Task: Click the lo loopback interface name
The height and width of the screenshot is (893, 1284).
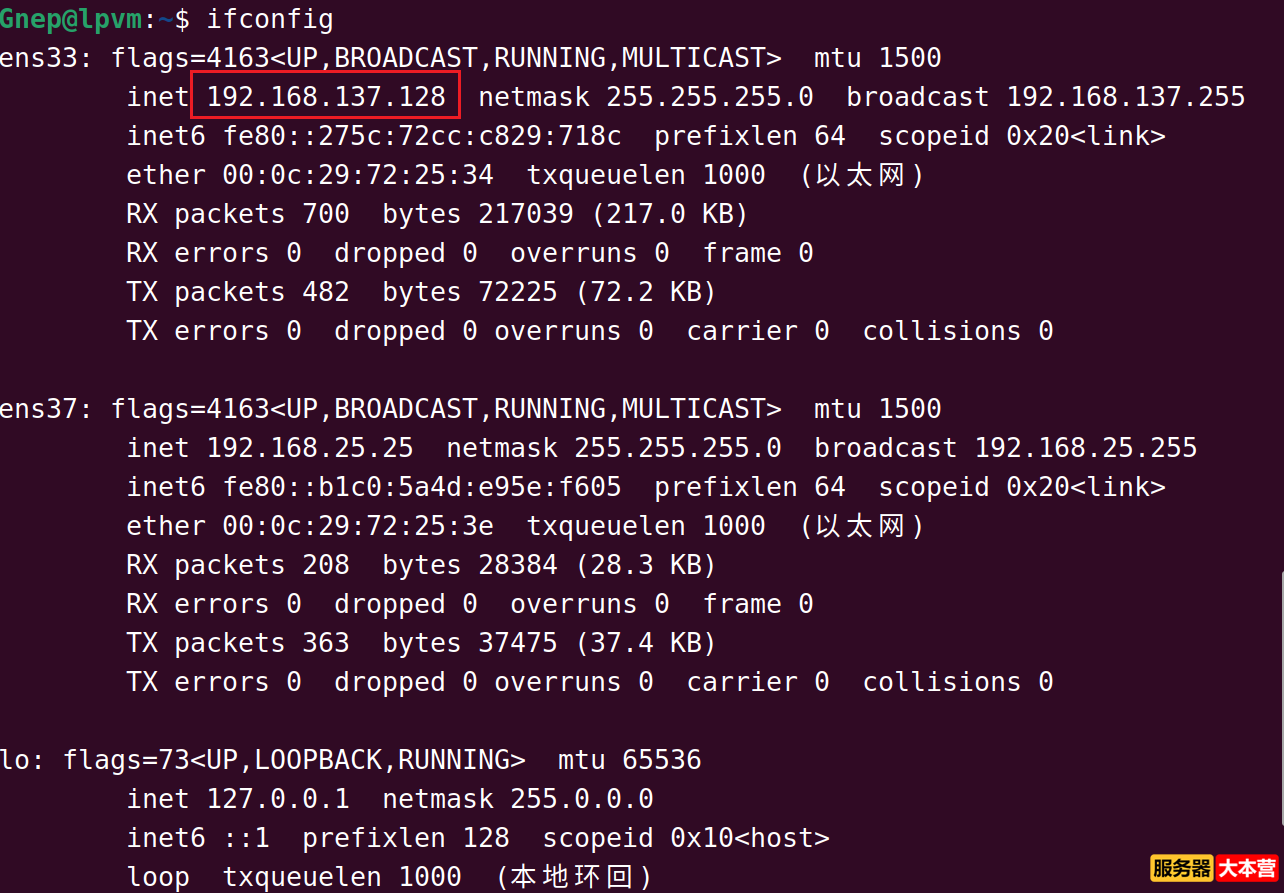Action: click(14, 760)
